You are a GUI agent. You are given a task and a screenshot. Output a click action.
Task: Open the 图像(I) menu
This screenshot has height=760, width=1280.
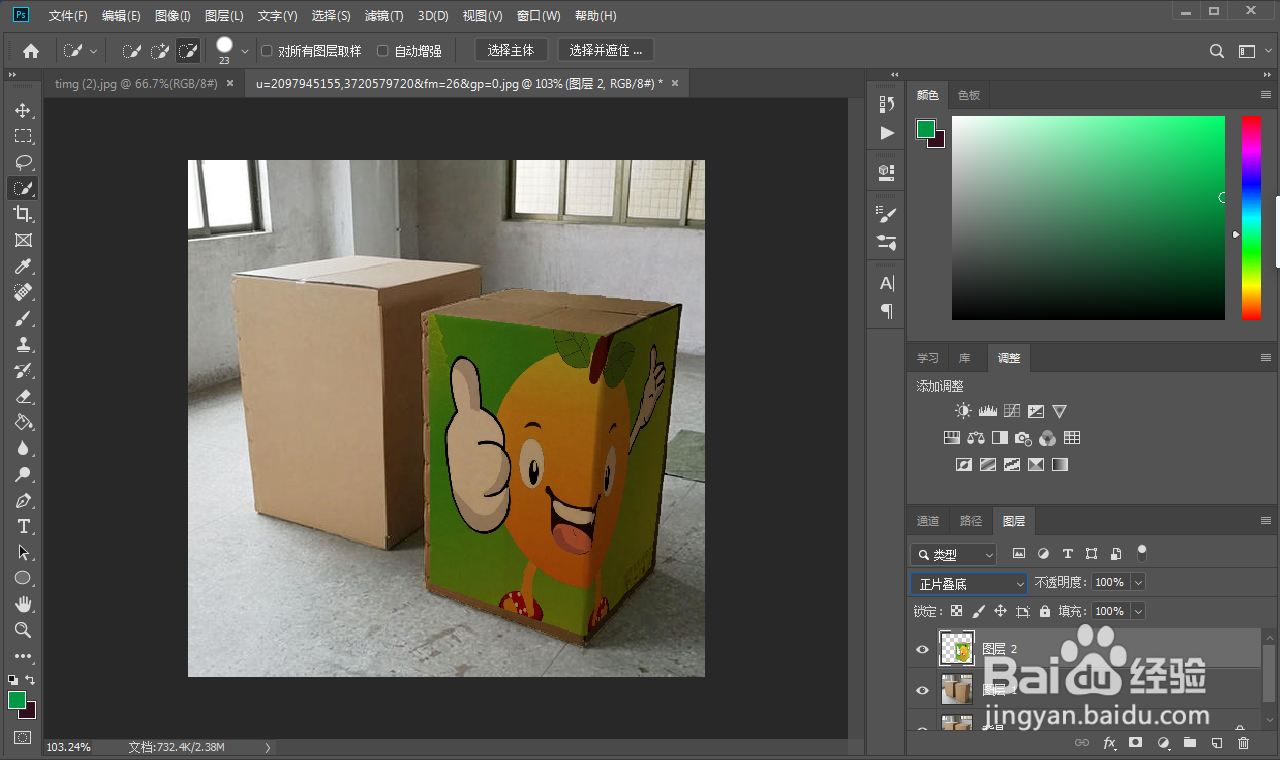(x=173, y=16)
